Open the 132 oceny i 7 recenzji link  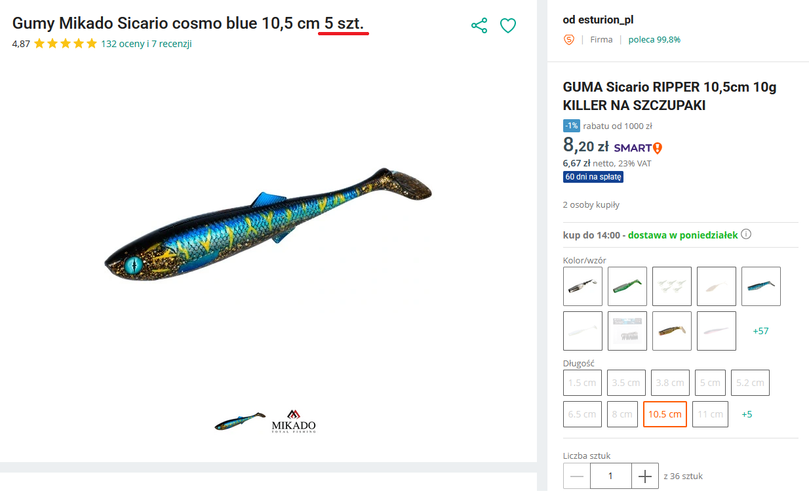click(146, 44)
